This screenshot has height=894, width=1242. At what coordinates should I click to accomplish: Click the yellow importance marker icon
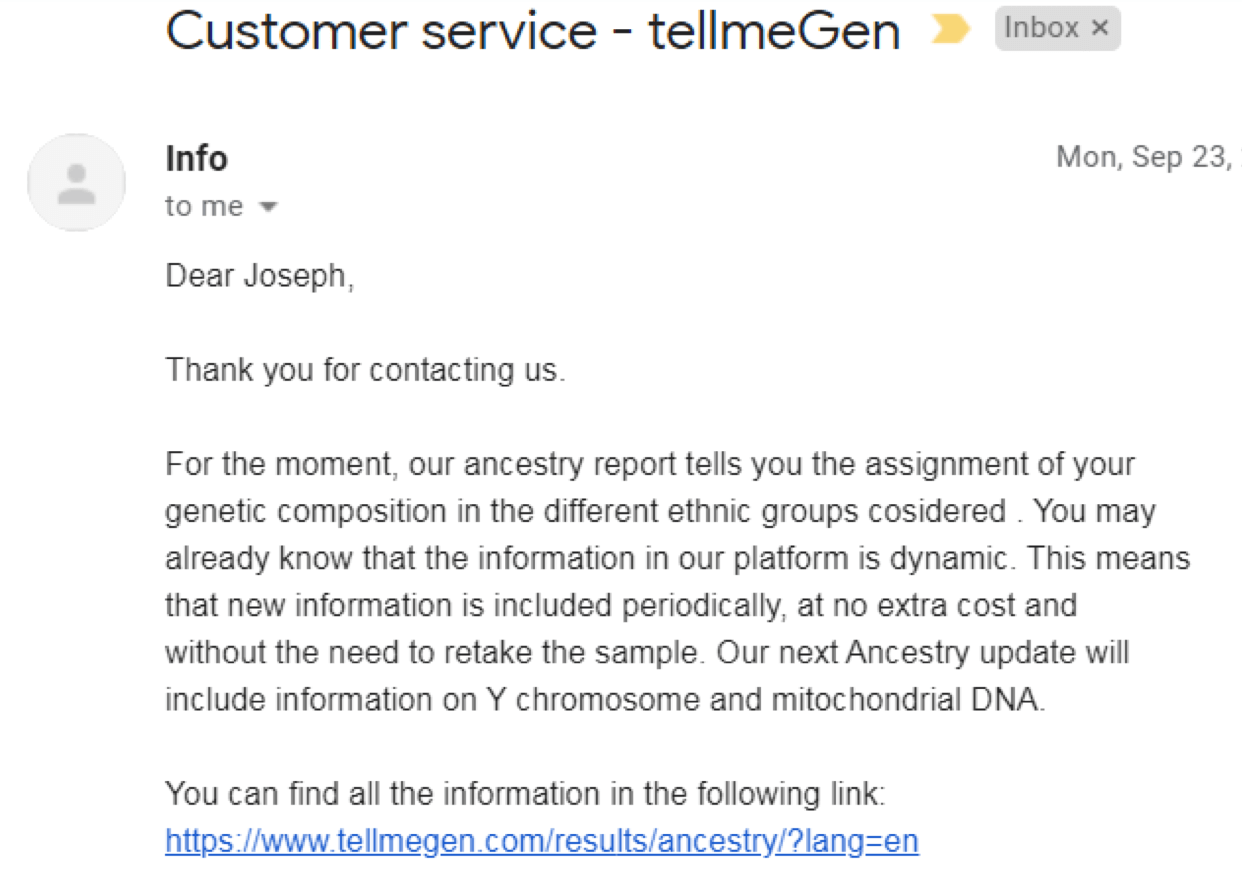click(950, 30)
